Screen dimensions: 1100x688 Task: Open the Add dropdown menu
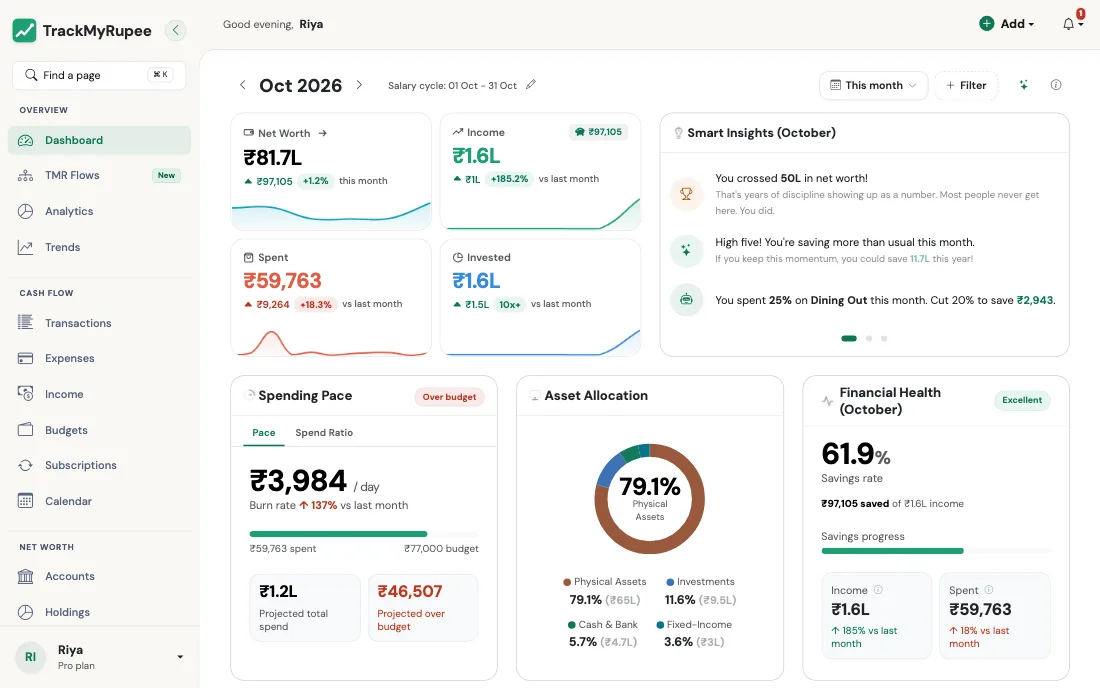click(x=1007, y=24)
